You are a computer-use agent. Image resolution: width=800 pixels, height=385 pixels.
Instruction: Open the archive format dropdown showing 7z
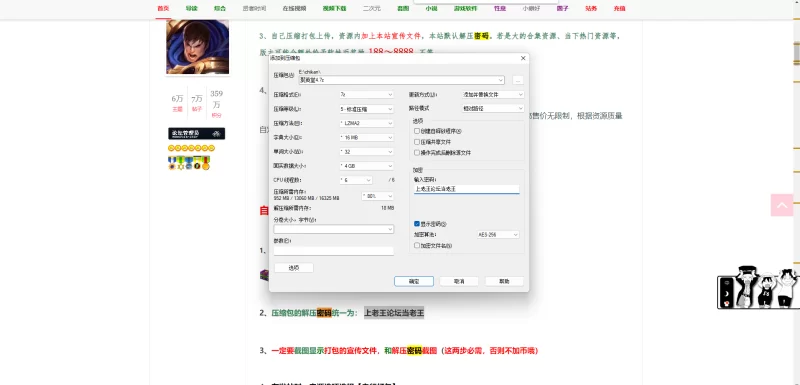pos(366,94)
